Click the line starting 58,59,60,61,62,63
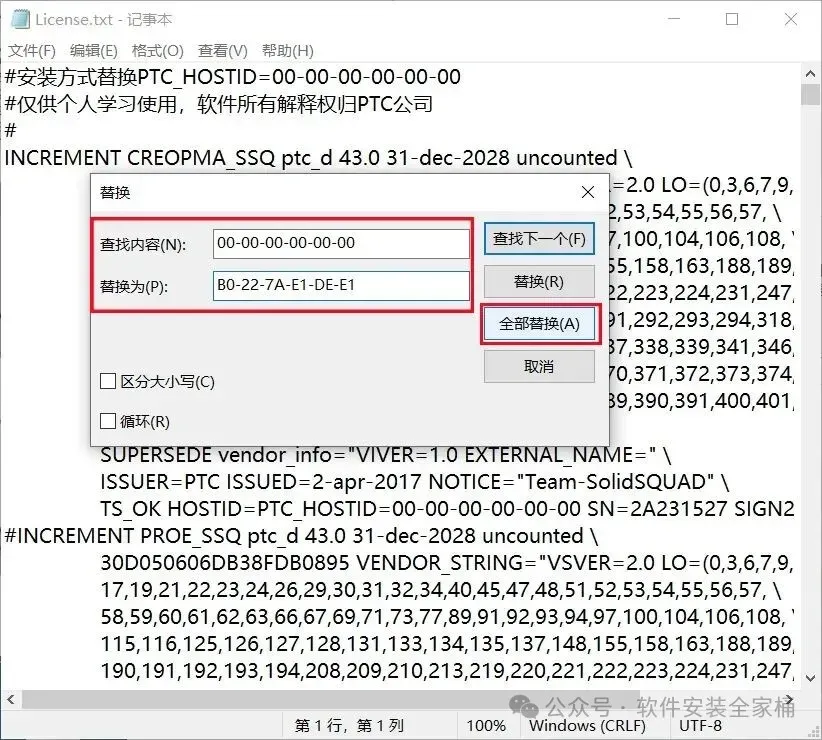The height and width of the screenshot is (740, 822). [447, 617]
